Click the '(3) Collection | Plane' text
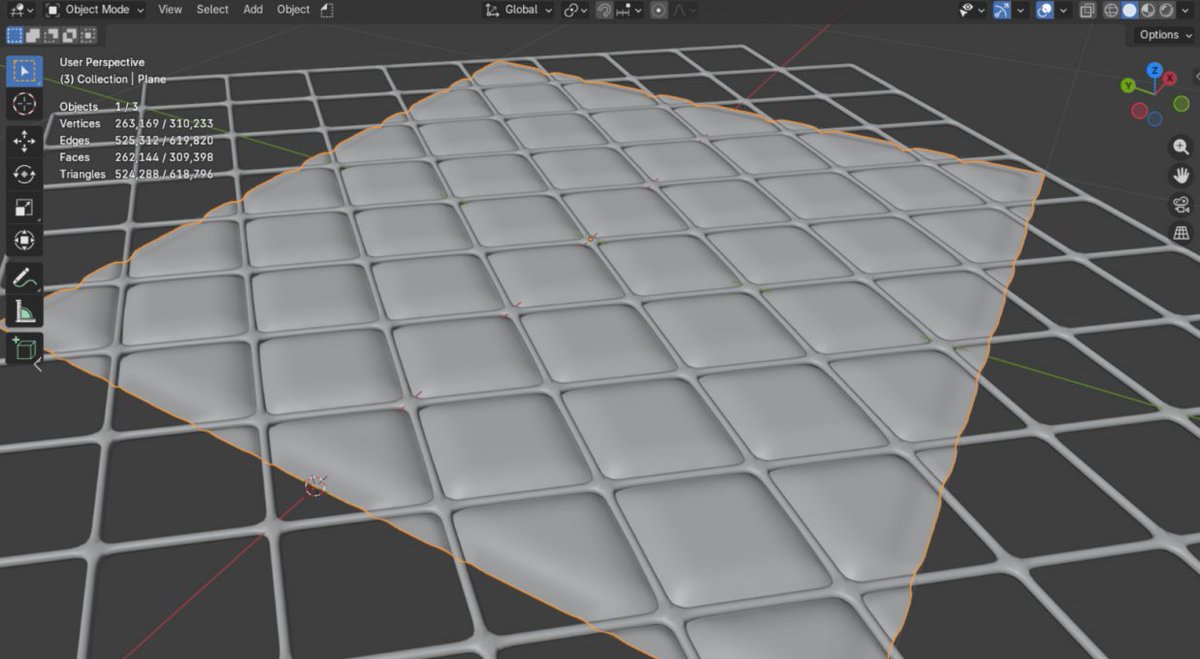 [x=113, y=79]
